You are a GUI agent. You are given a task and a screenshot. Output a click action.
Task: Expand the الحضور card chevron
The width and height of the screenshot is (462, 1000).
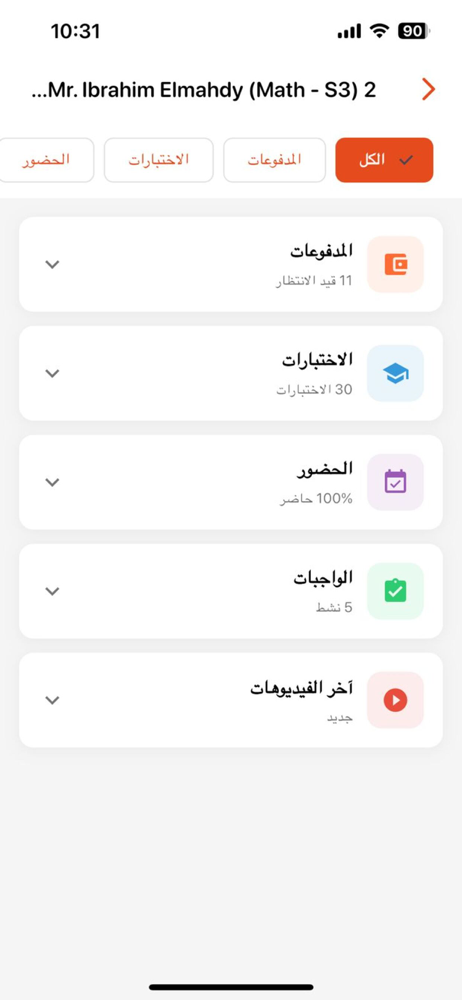click(x=52, y=482)
